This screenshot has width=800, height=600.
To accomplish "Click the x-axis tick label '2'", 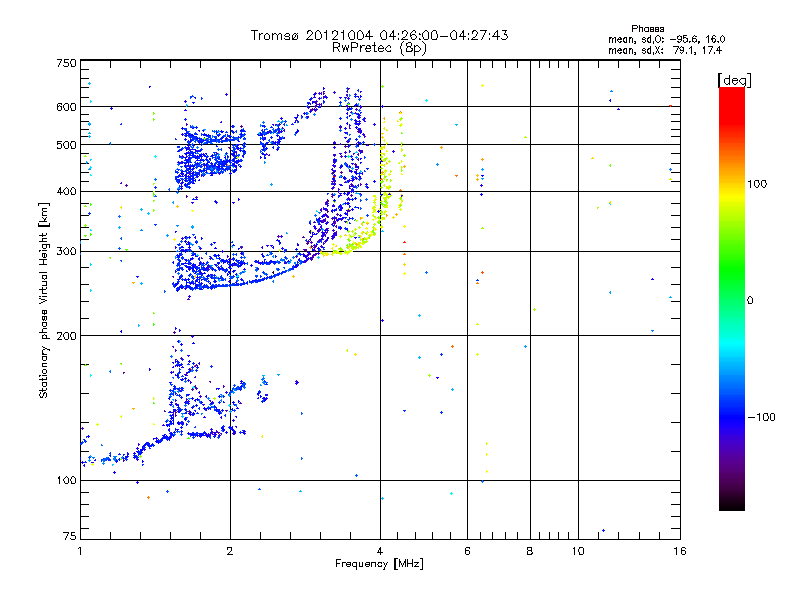I will tap(230, 551).
